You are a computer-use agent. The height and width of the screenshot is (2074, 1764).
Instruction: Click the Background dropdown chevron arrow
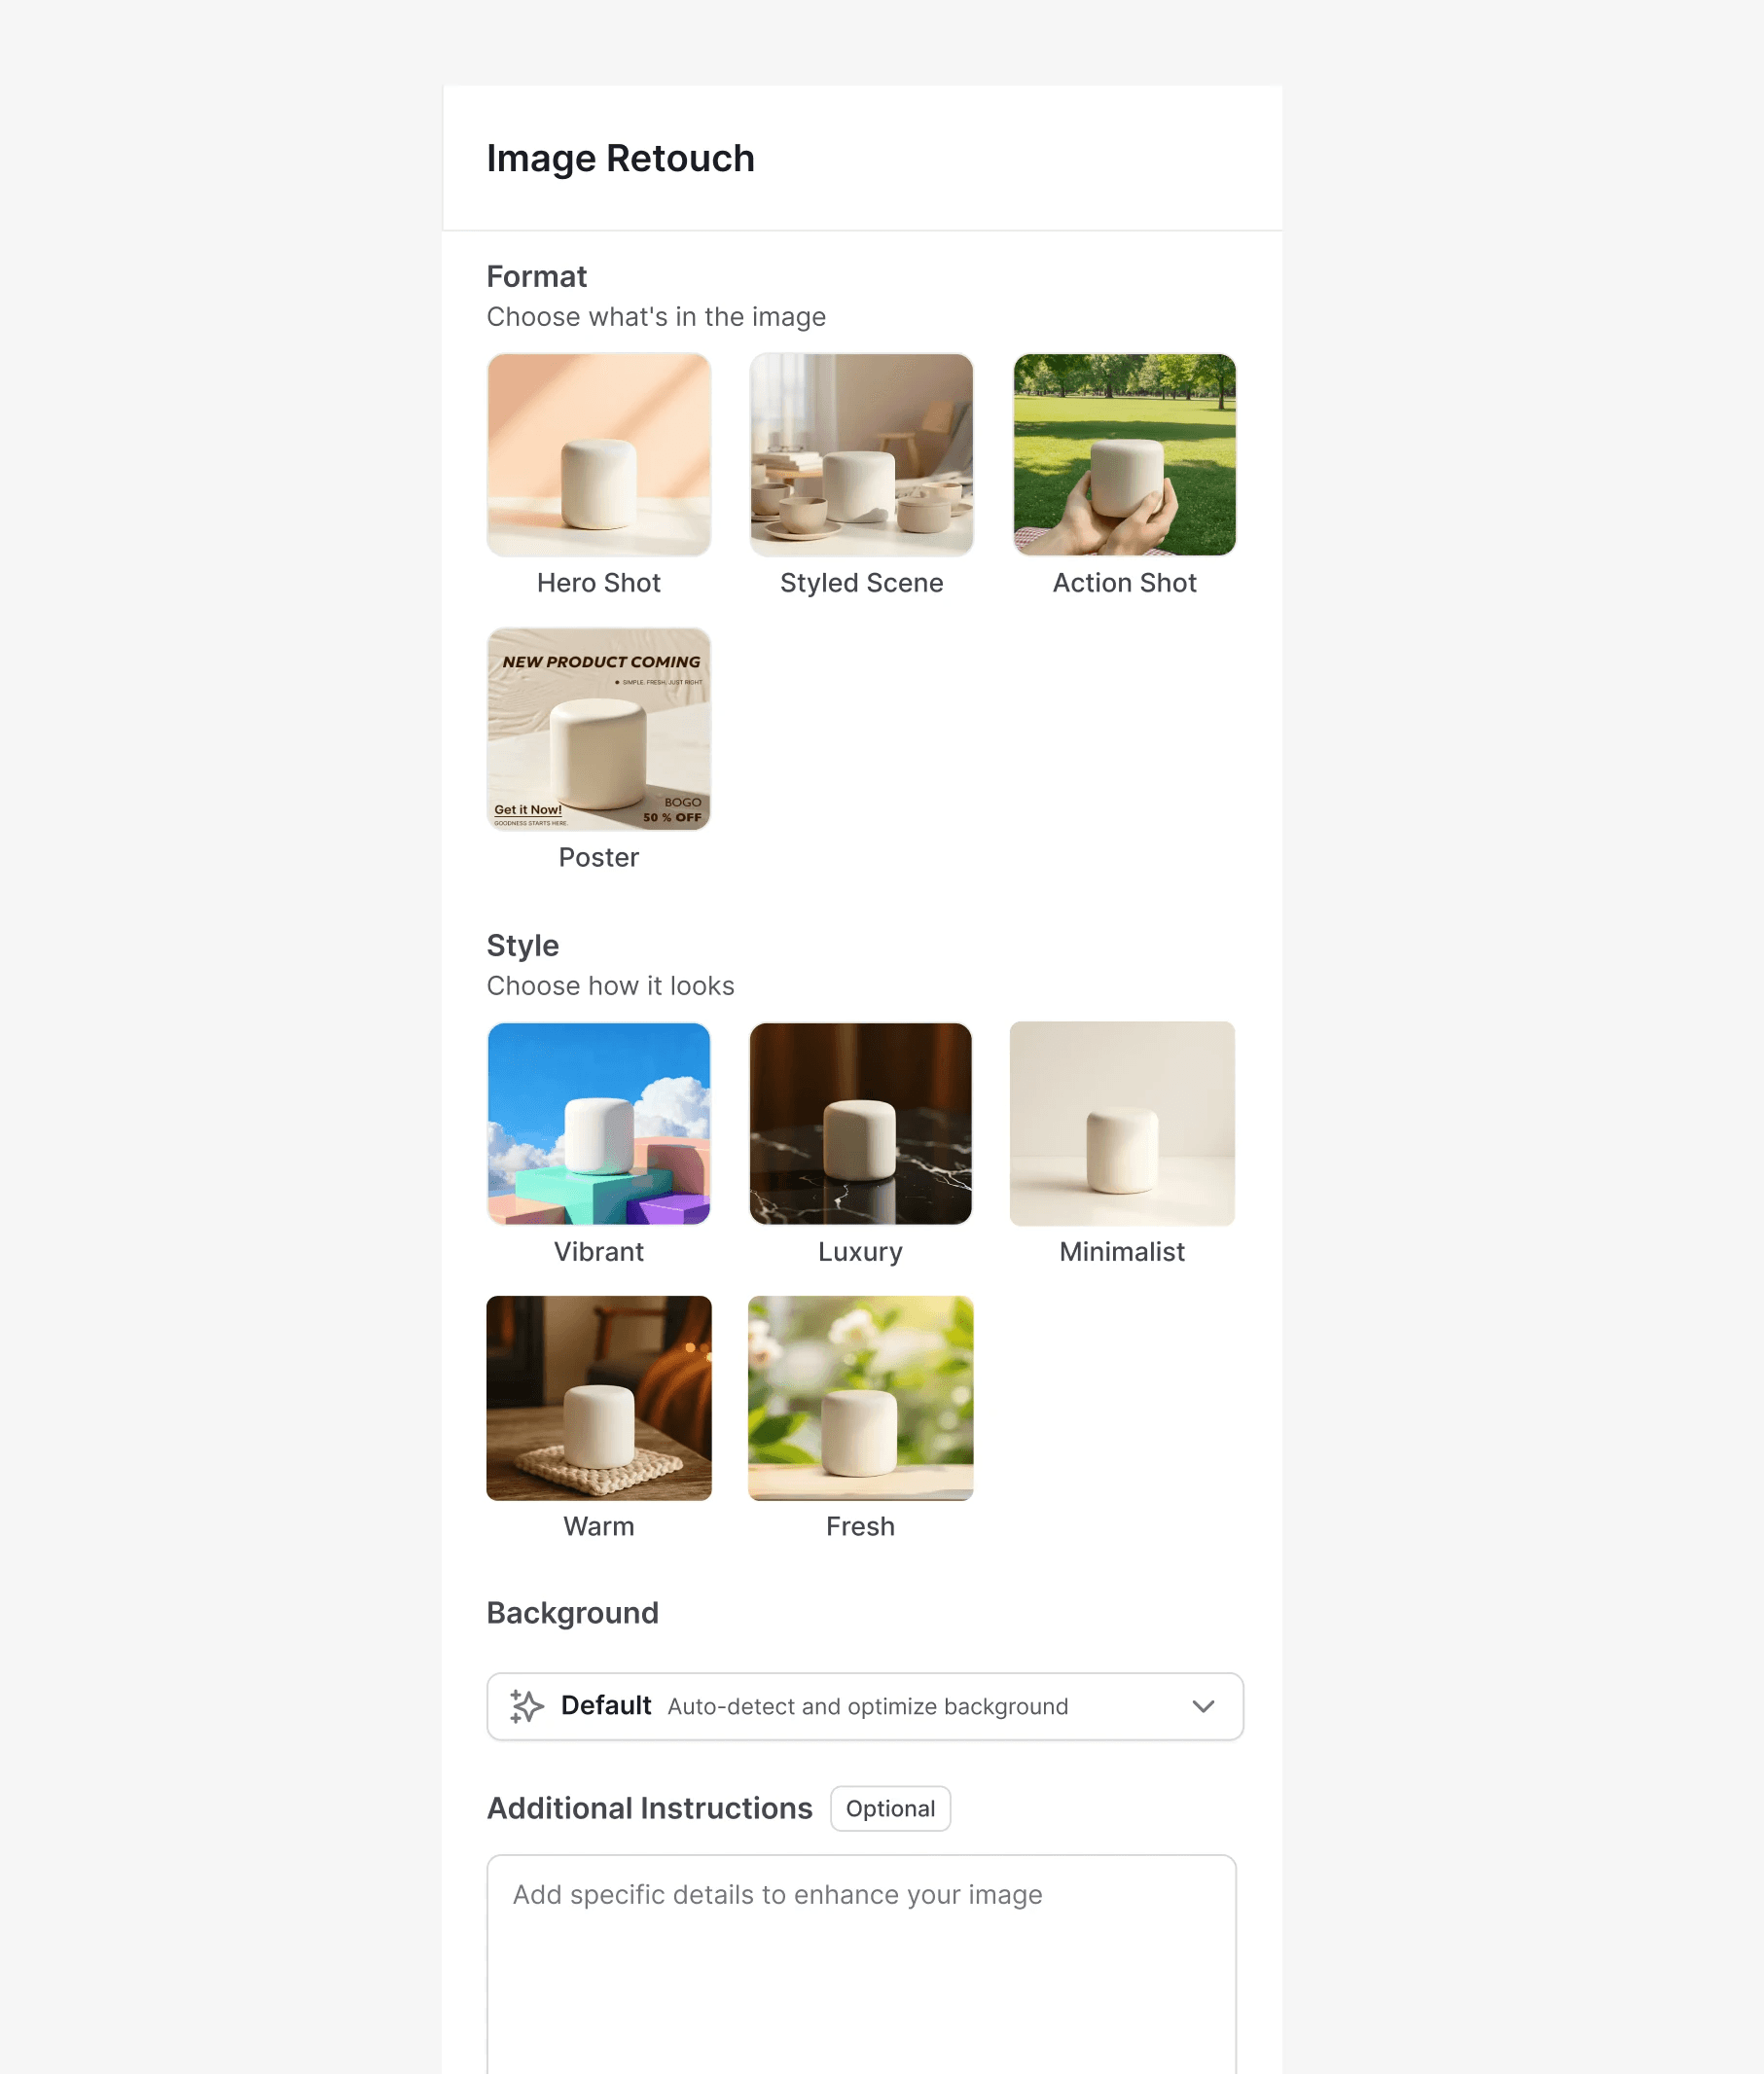coord(1203,1706)
